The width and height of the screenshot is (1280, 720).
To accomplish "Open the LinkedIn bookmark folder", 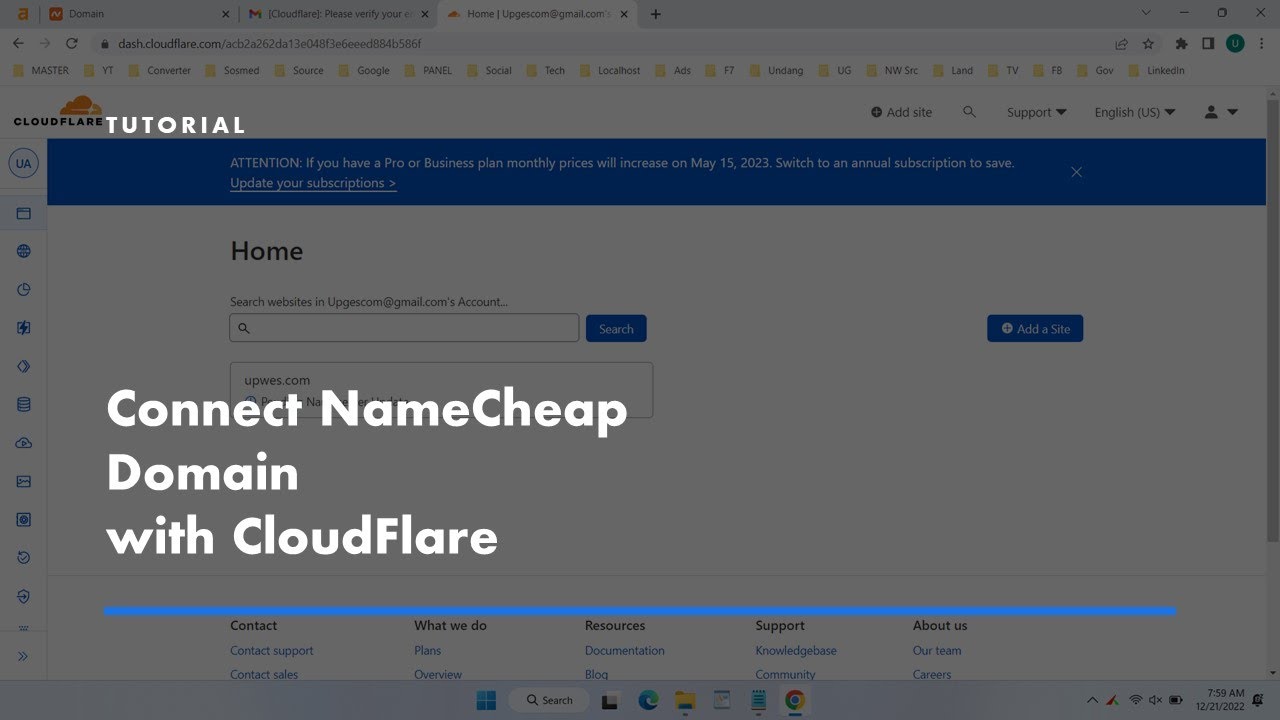I will point(1156,71).
